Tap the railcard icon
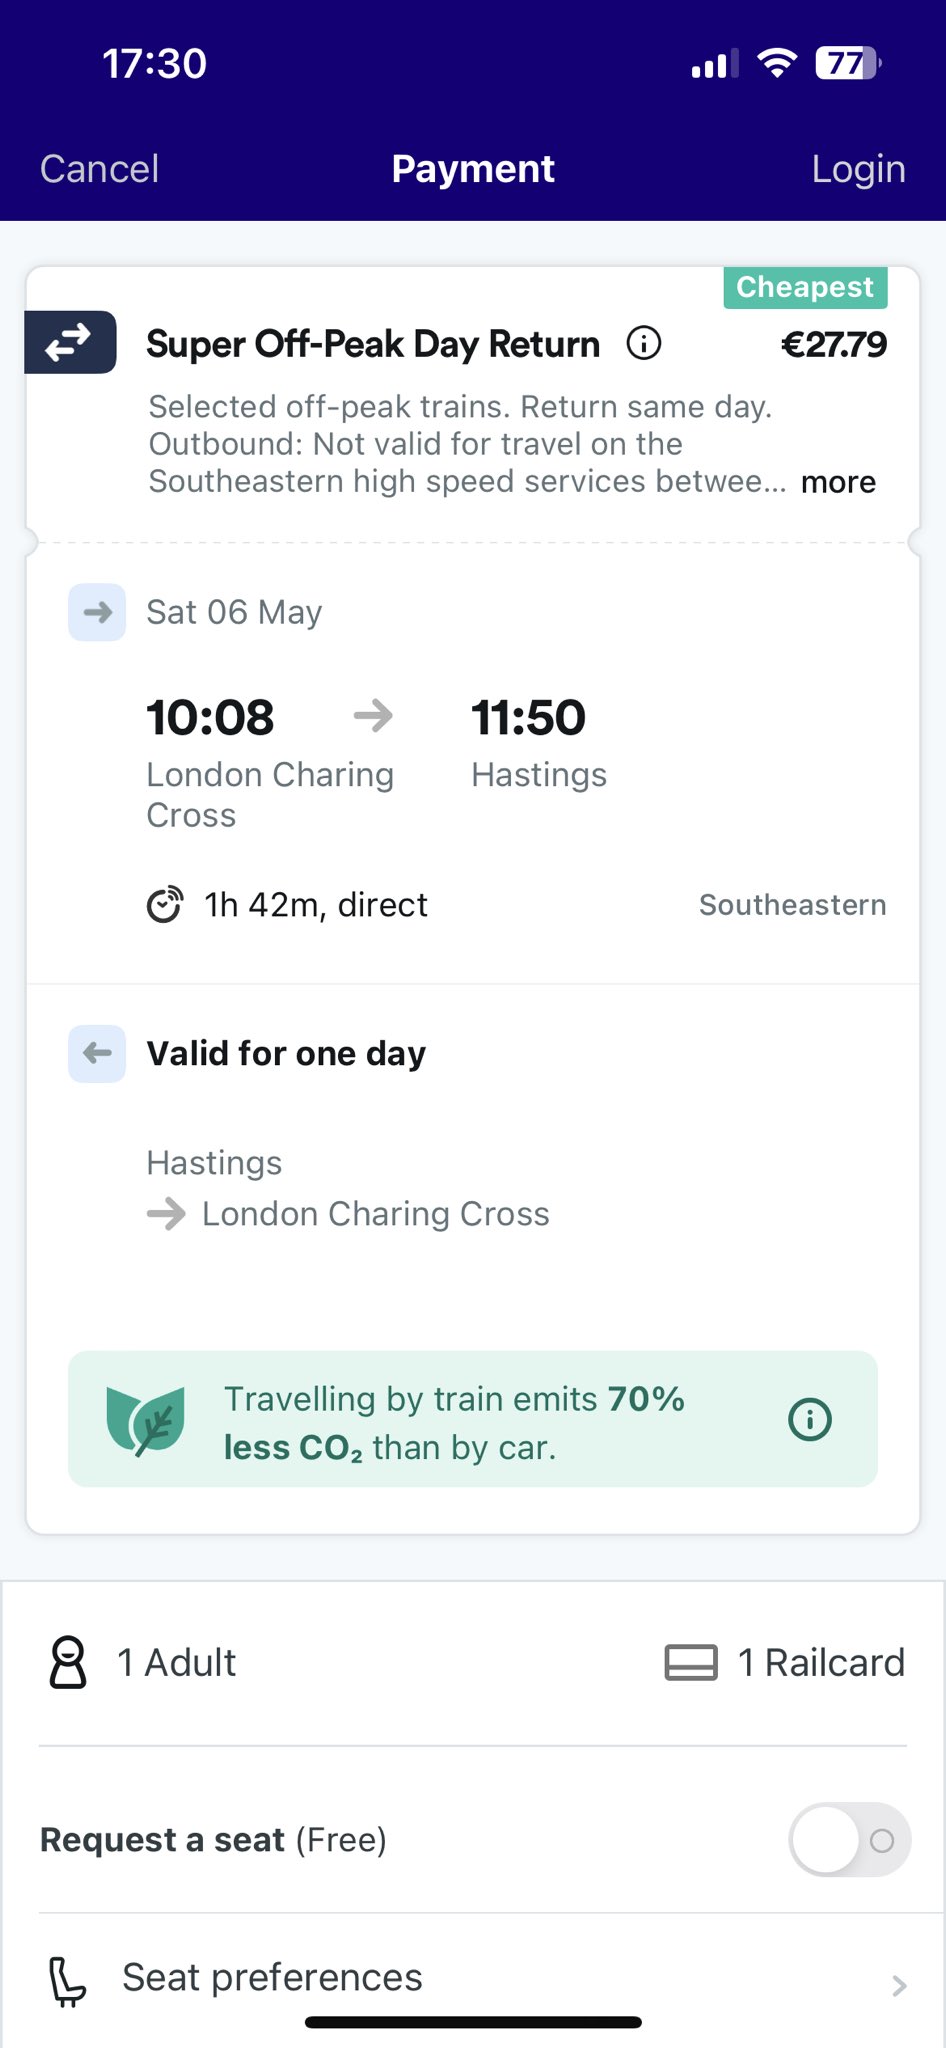This screenshot has width=946, height=2048. 691,1662
